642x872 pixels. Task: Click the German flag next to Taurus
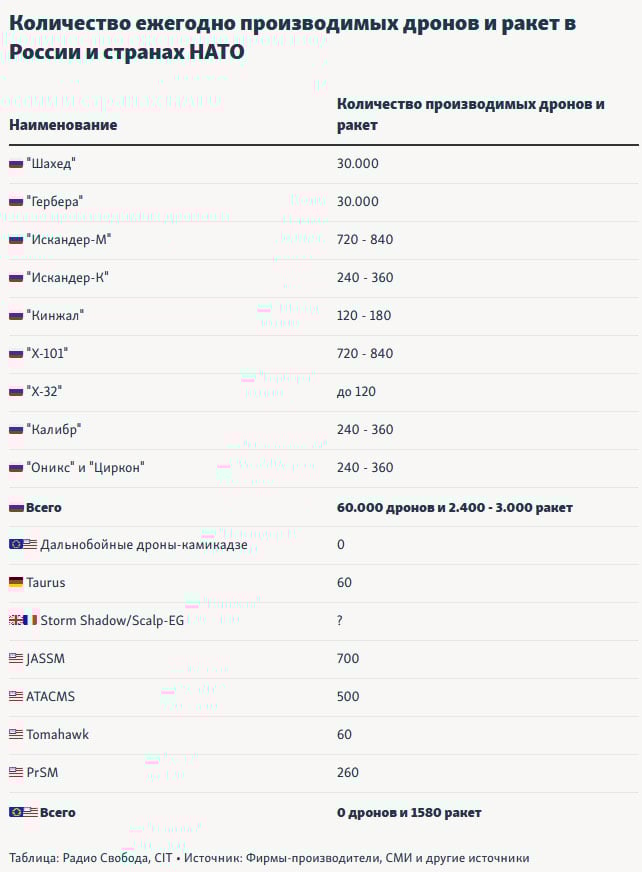pos(16,582)
